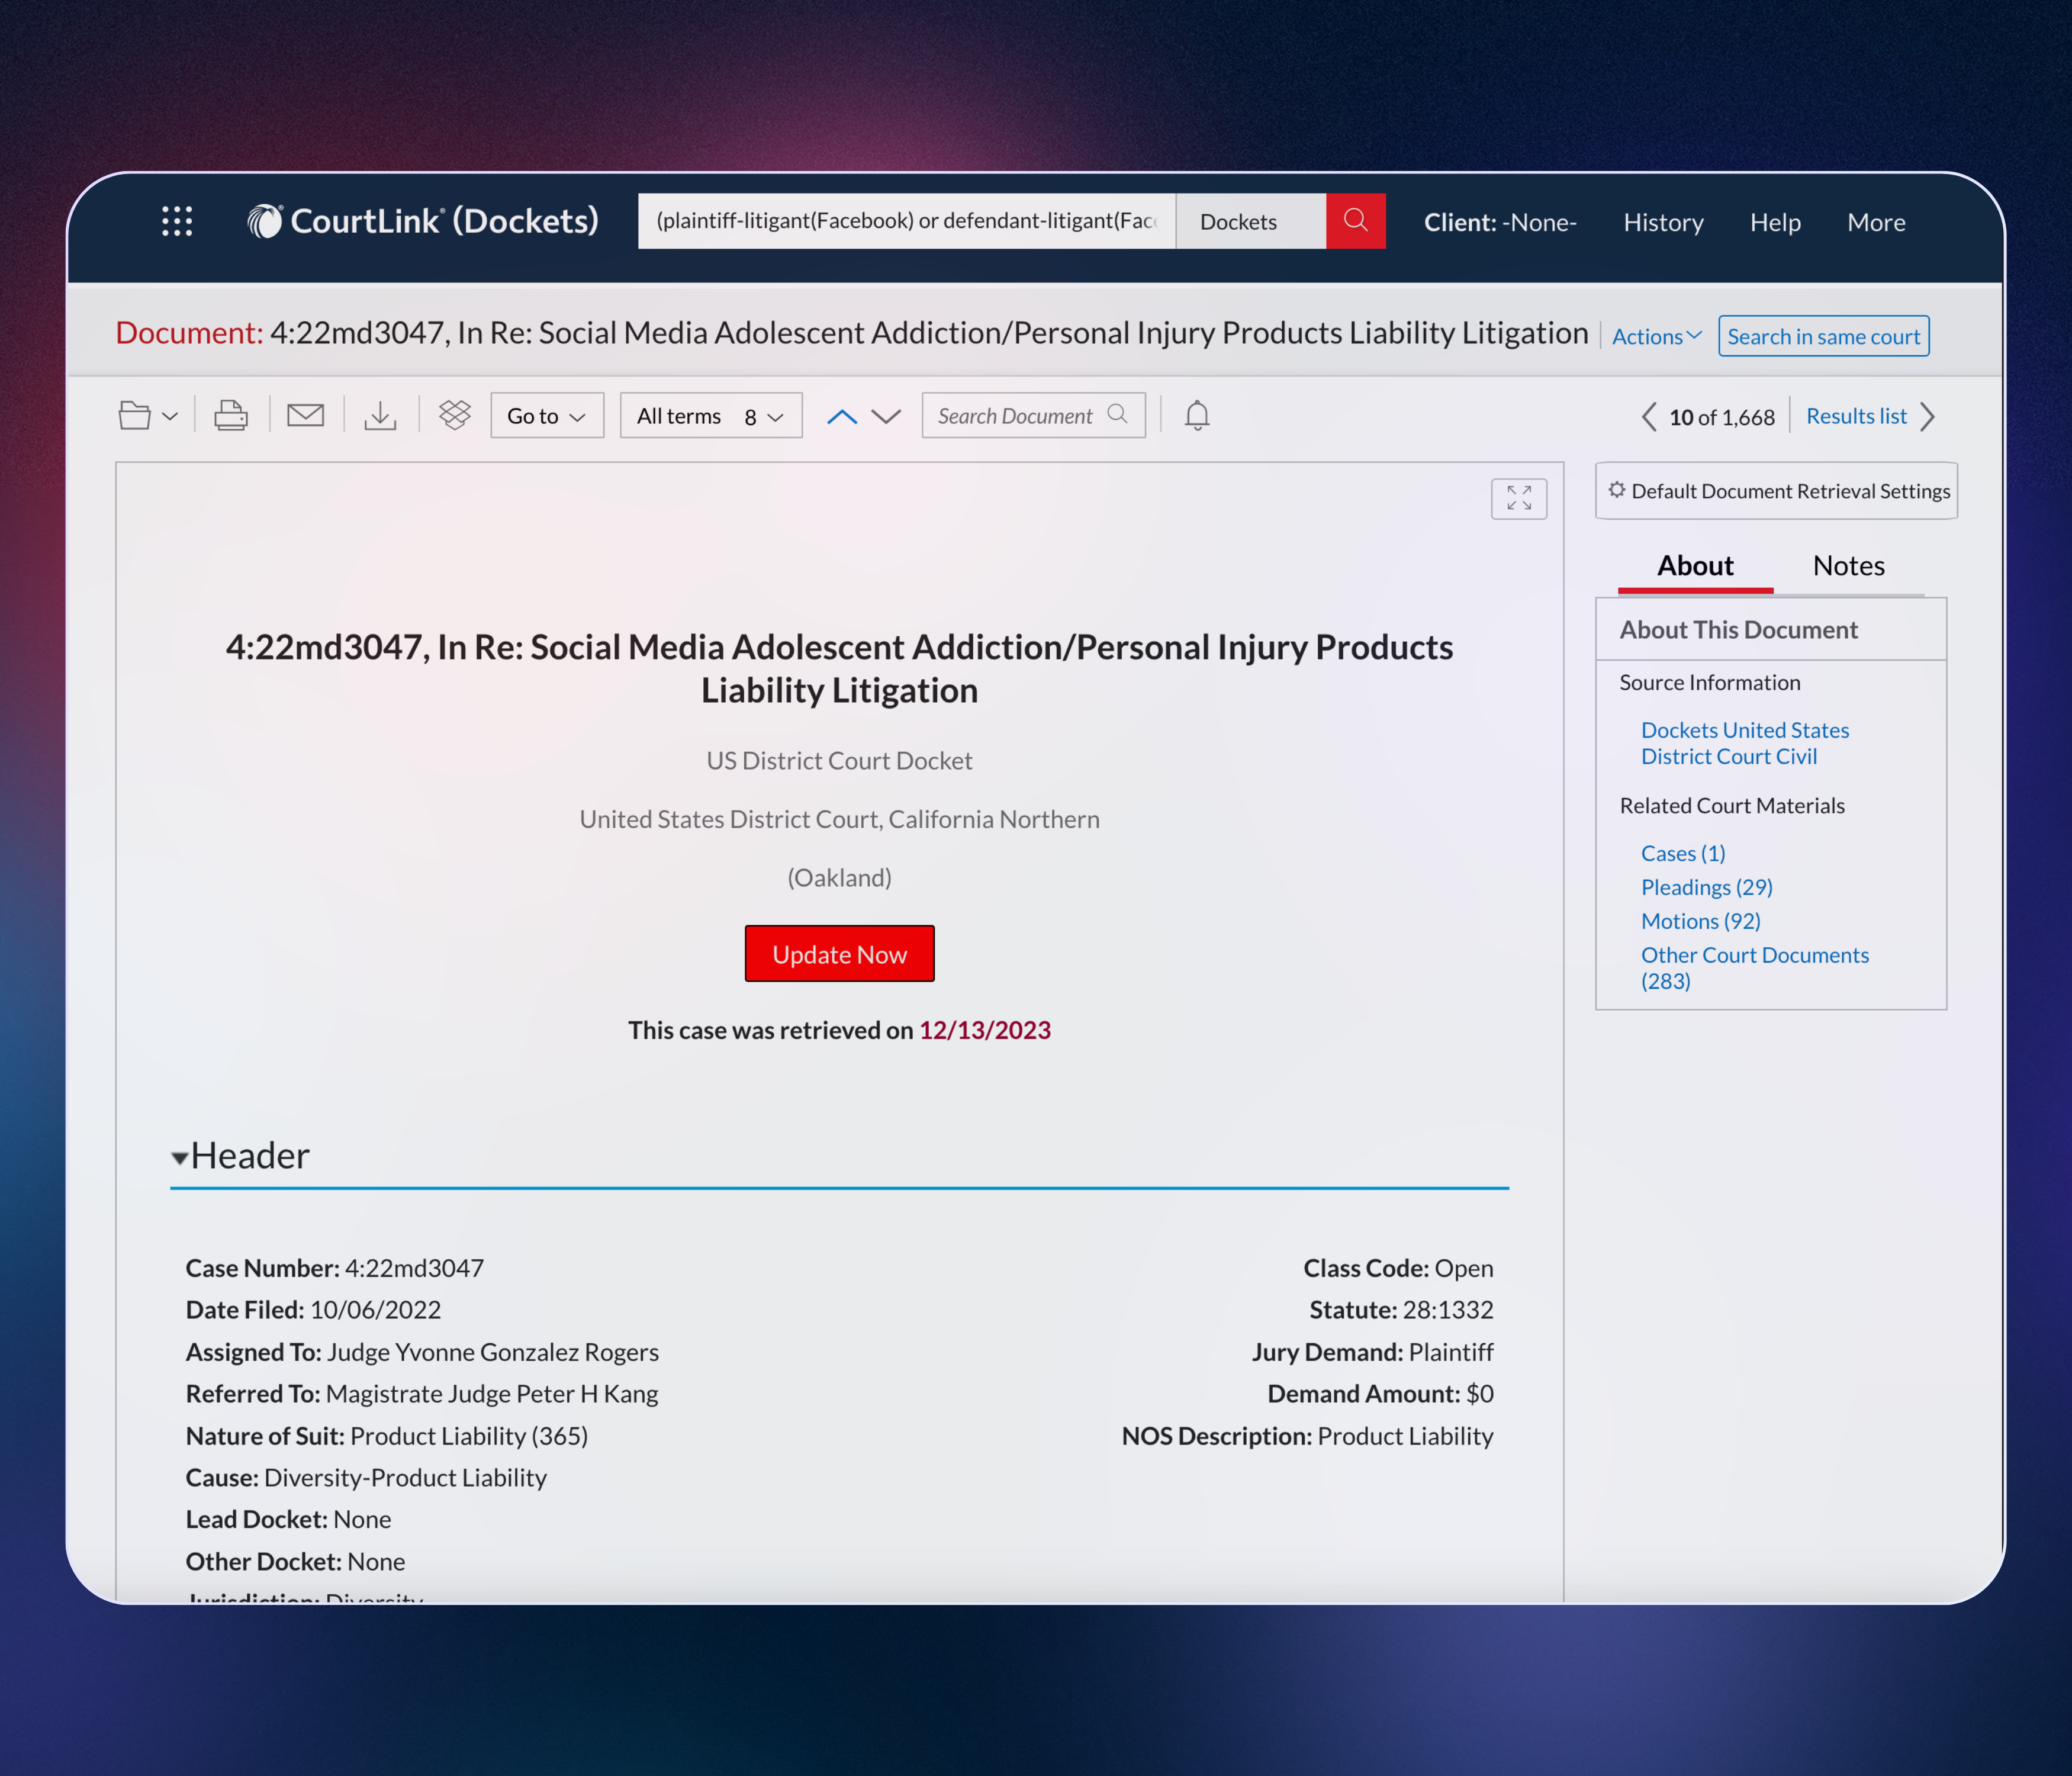This screenshot has height=1776, width=2072.
Task: Click in the main search query box
Action: coord(906,221)
